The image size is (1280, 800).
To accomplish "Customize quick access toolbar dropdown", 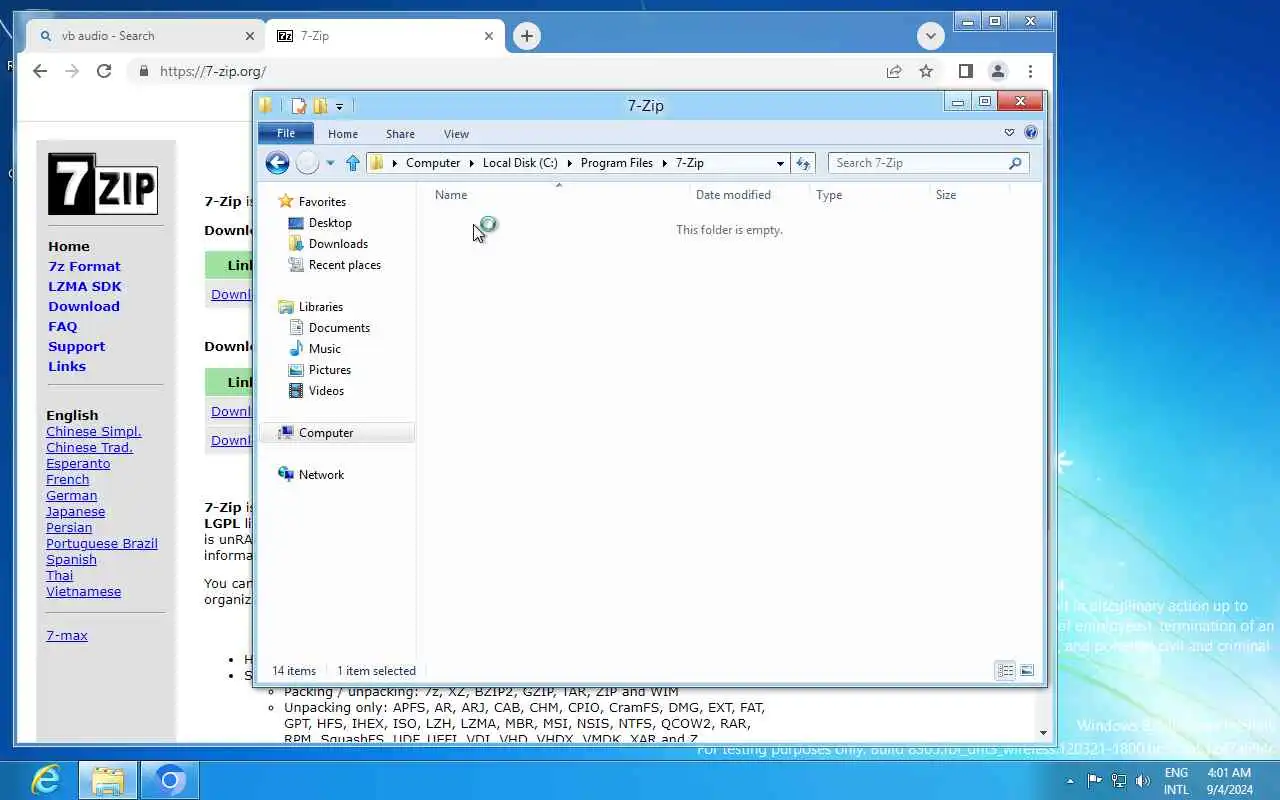I will click(x=340, y=106).
